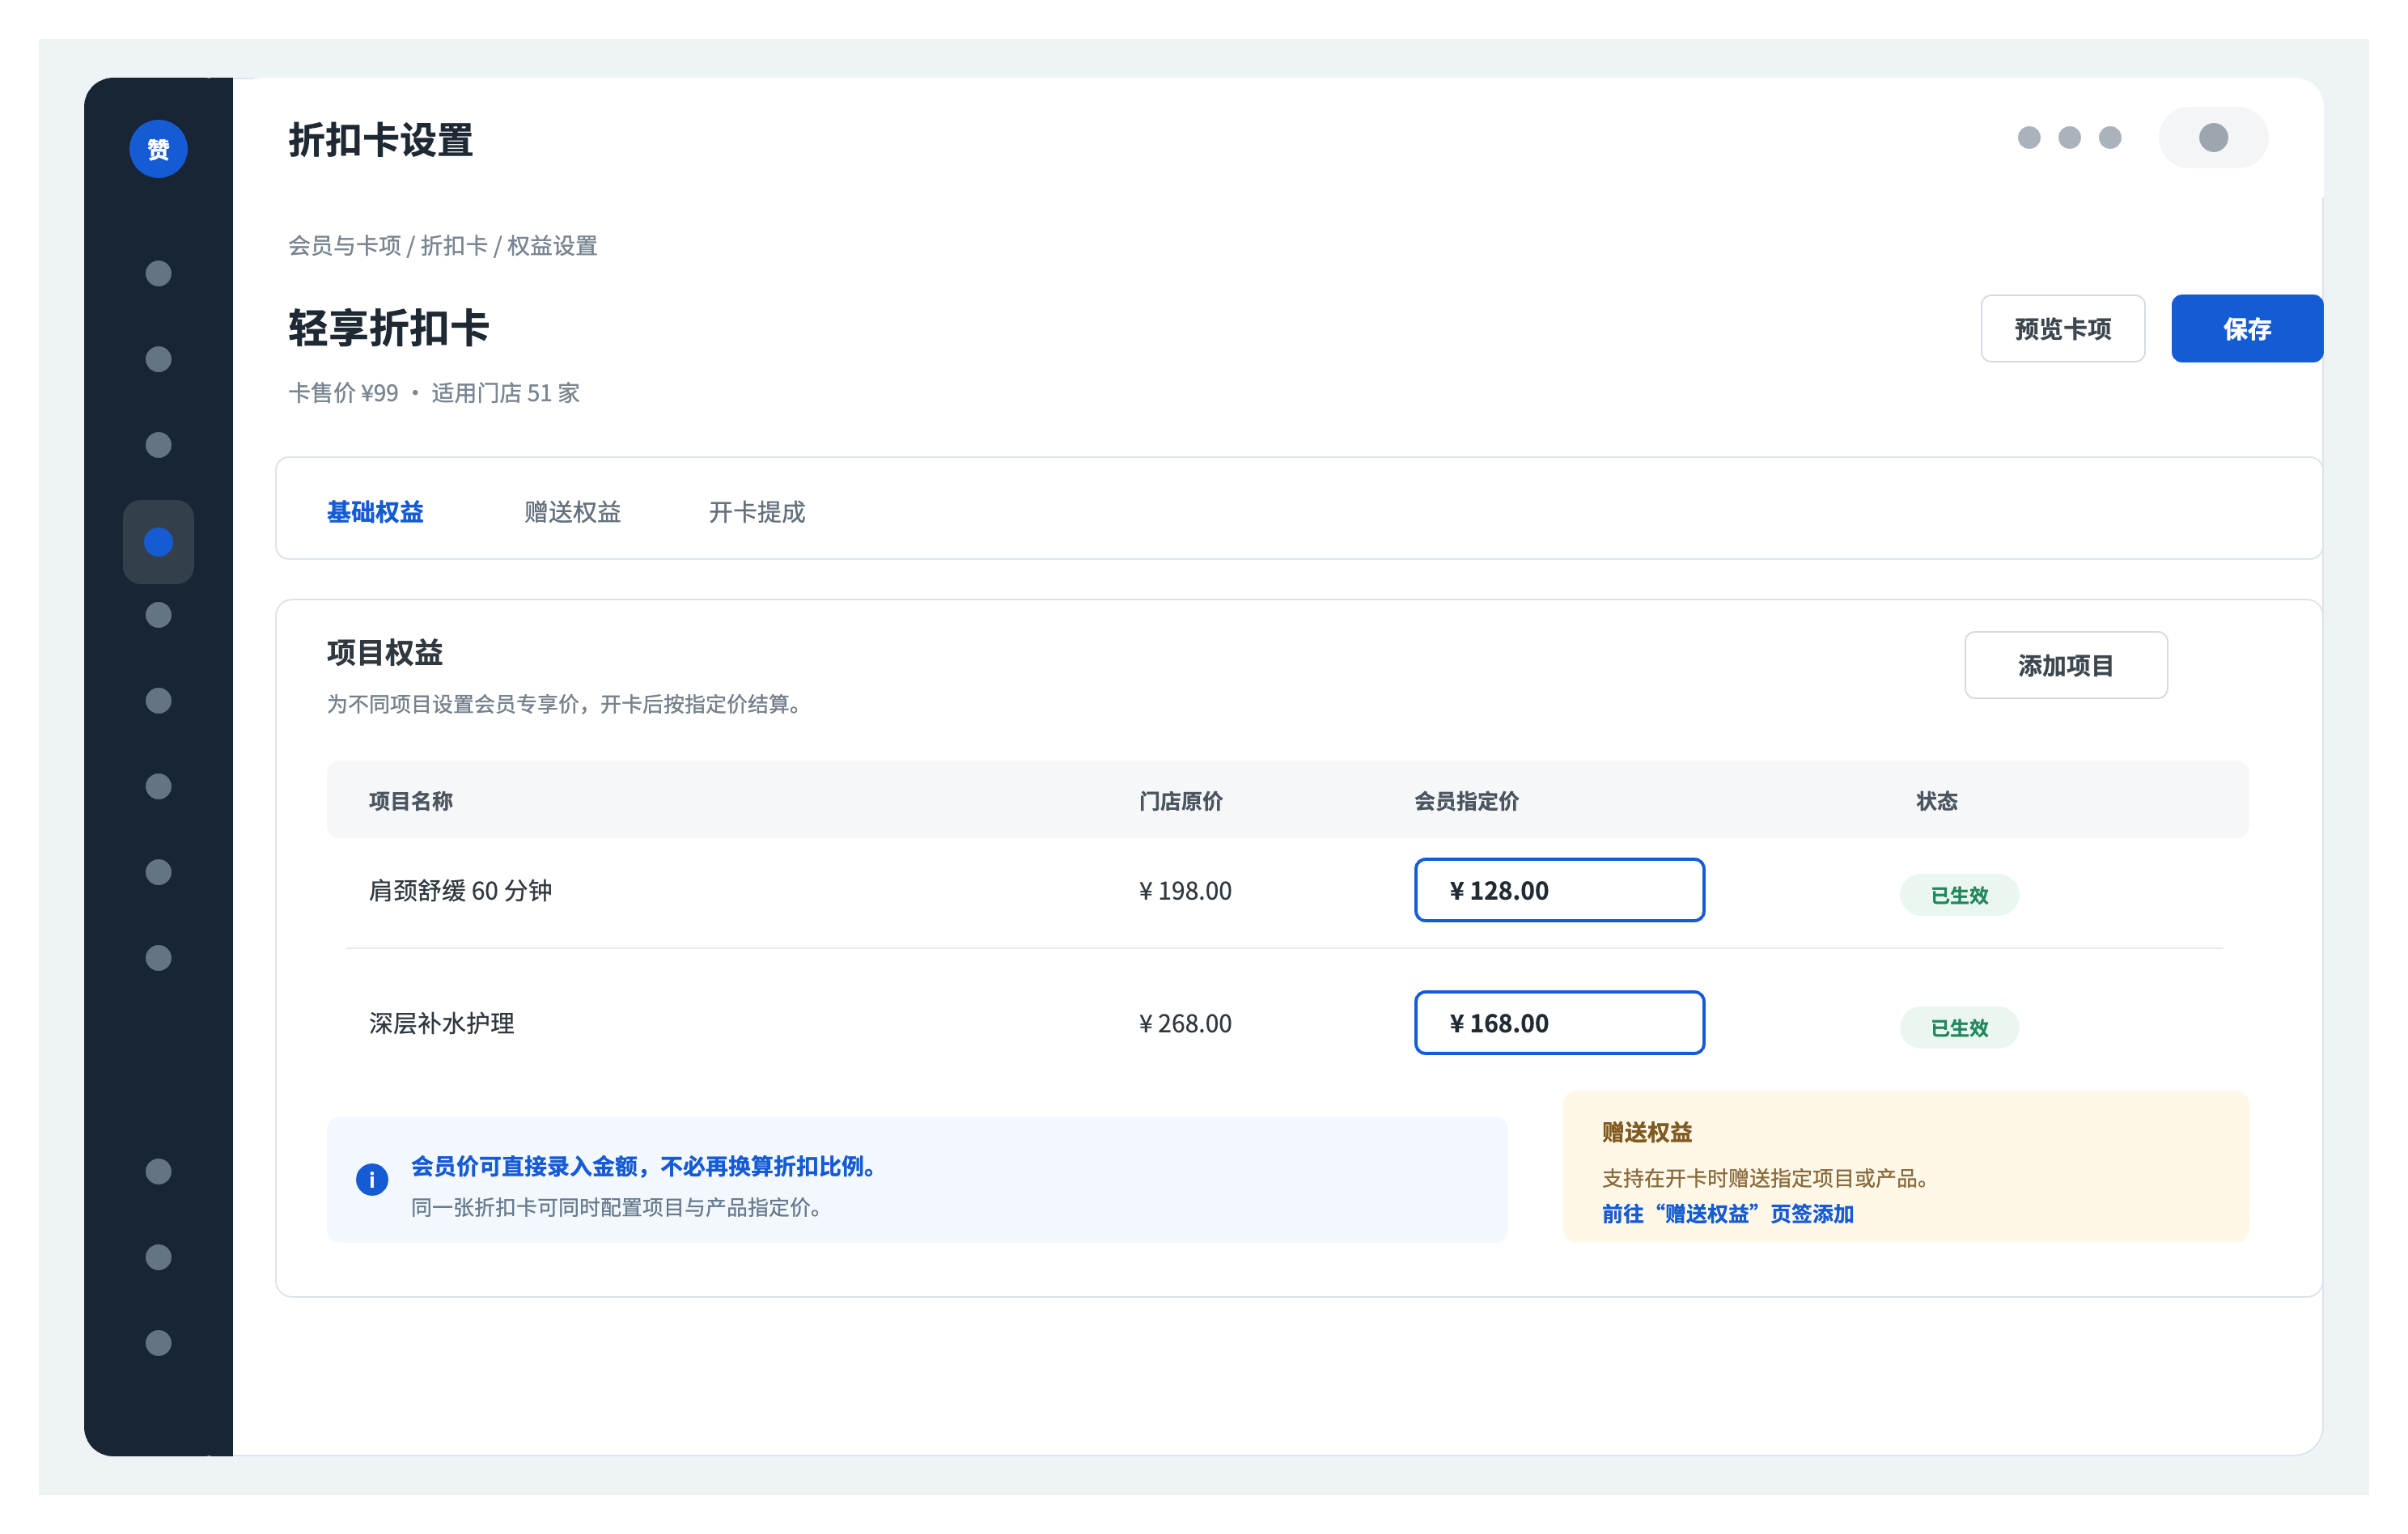Select the 肩颈舒缓 60 分钟 row name
Image resolution: width=2408 pixels, height=1534 pixels.
pos(460,891)
